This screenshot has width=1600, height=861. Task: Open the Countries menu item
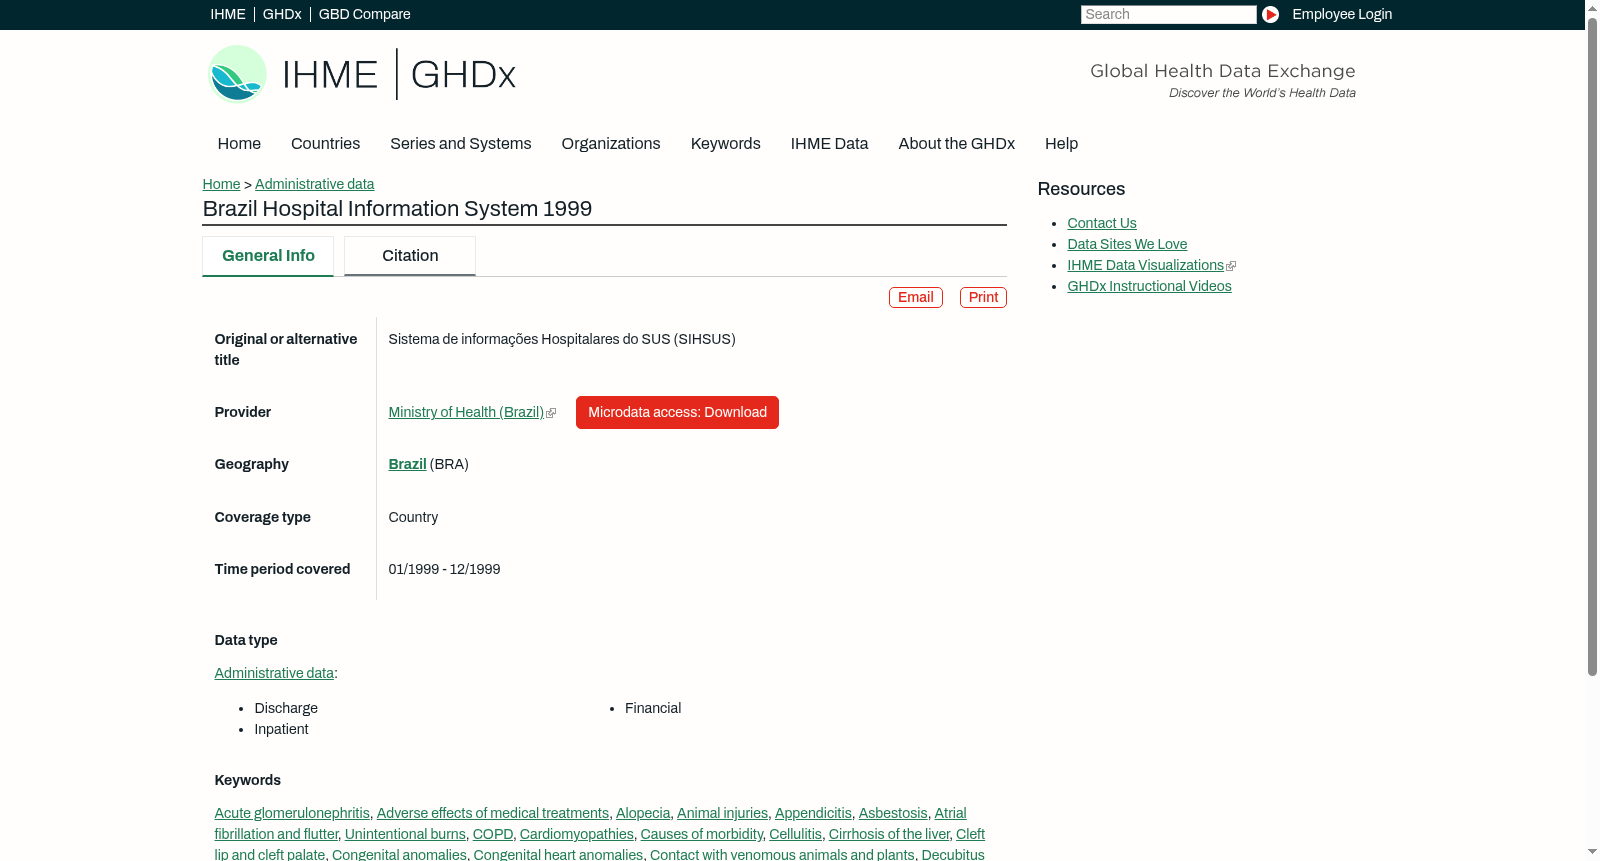(x=325, y=143)
